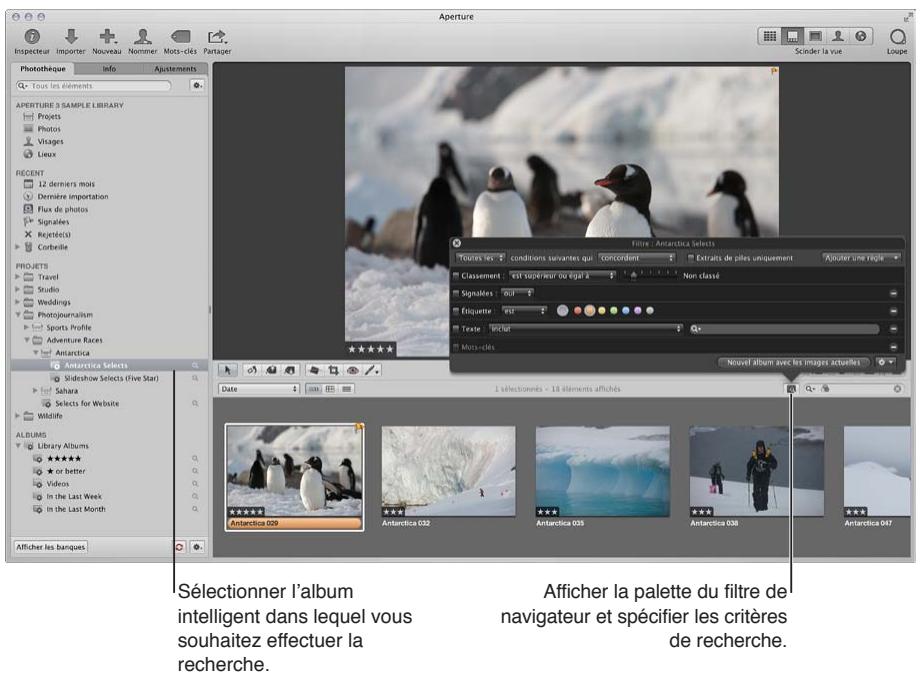Open the 'Toutes les' conditions dropdown
The height and width of the screenshot is (676, 920).
click(481, 258)
